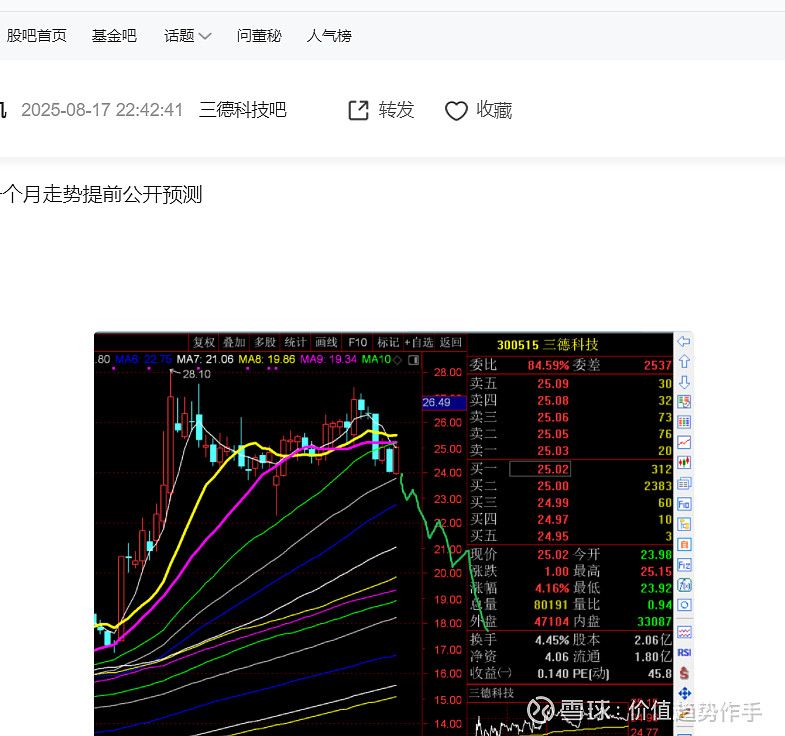Select the post timestamp 2025-08-17 22:42:41
This screenshot has height=736, width=785.
click(x=102, y=110)
